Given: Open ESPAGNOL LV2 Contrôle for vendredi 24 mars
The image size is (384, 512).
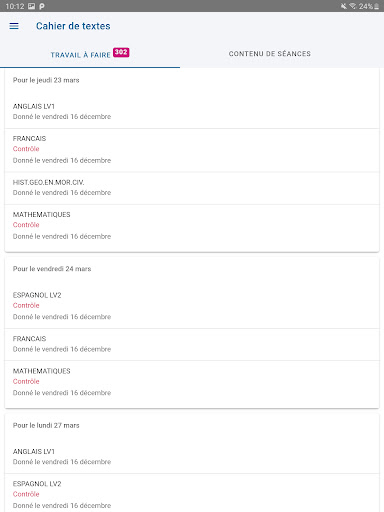Looking at the screenshot, I should pyautogui.click(x=192, y=307).
